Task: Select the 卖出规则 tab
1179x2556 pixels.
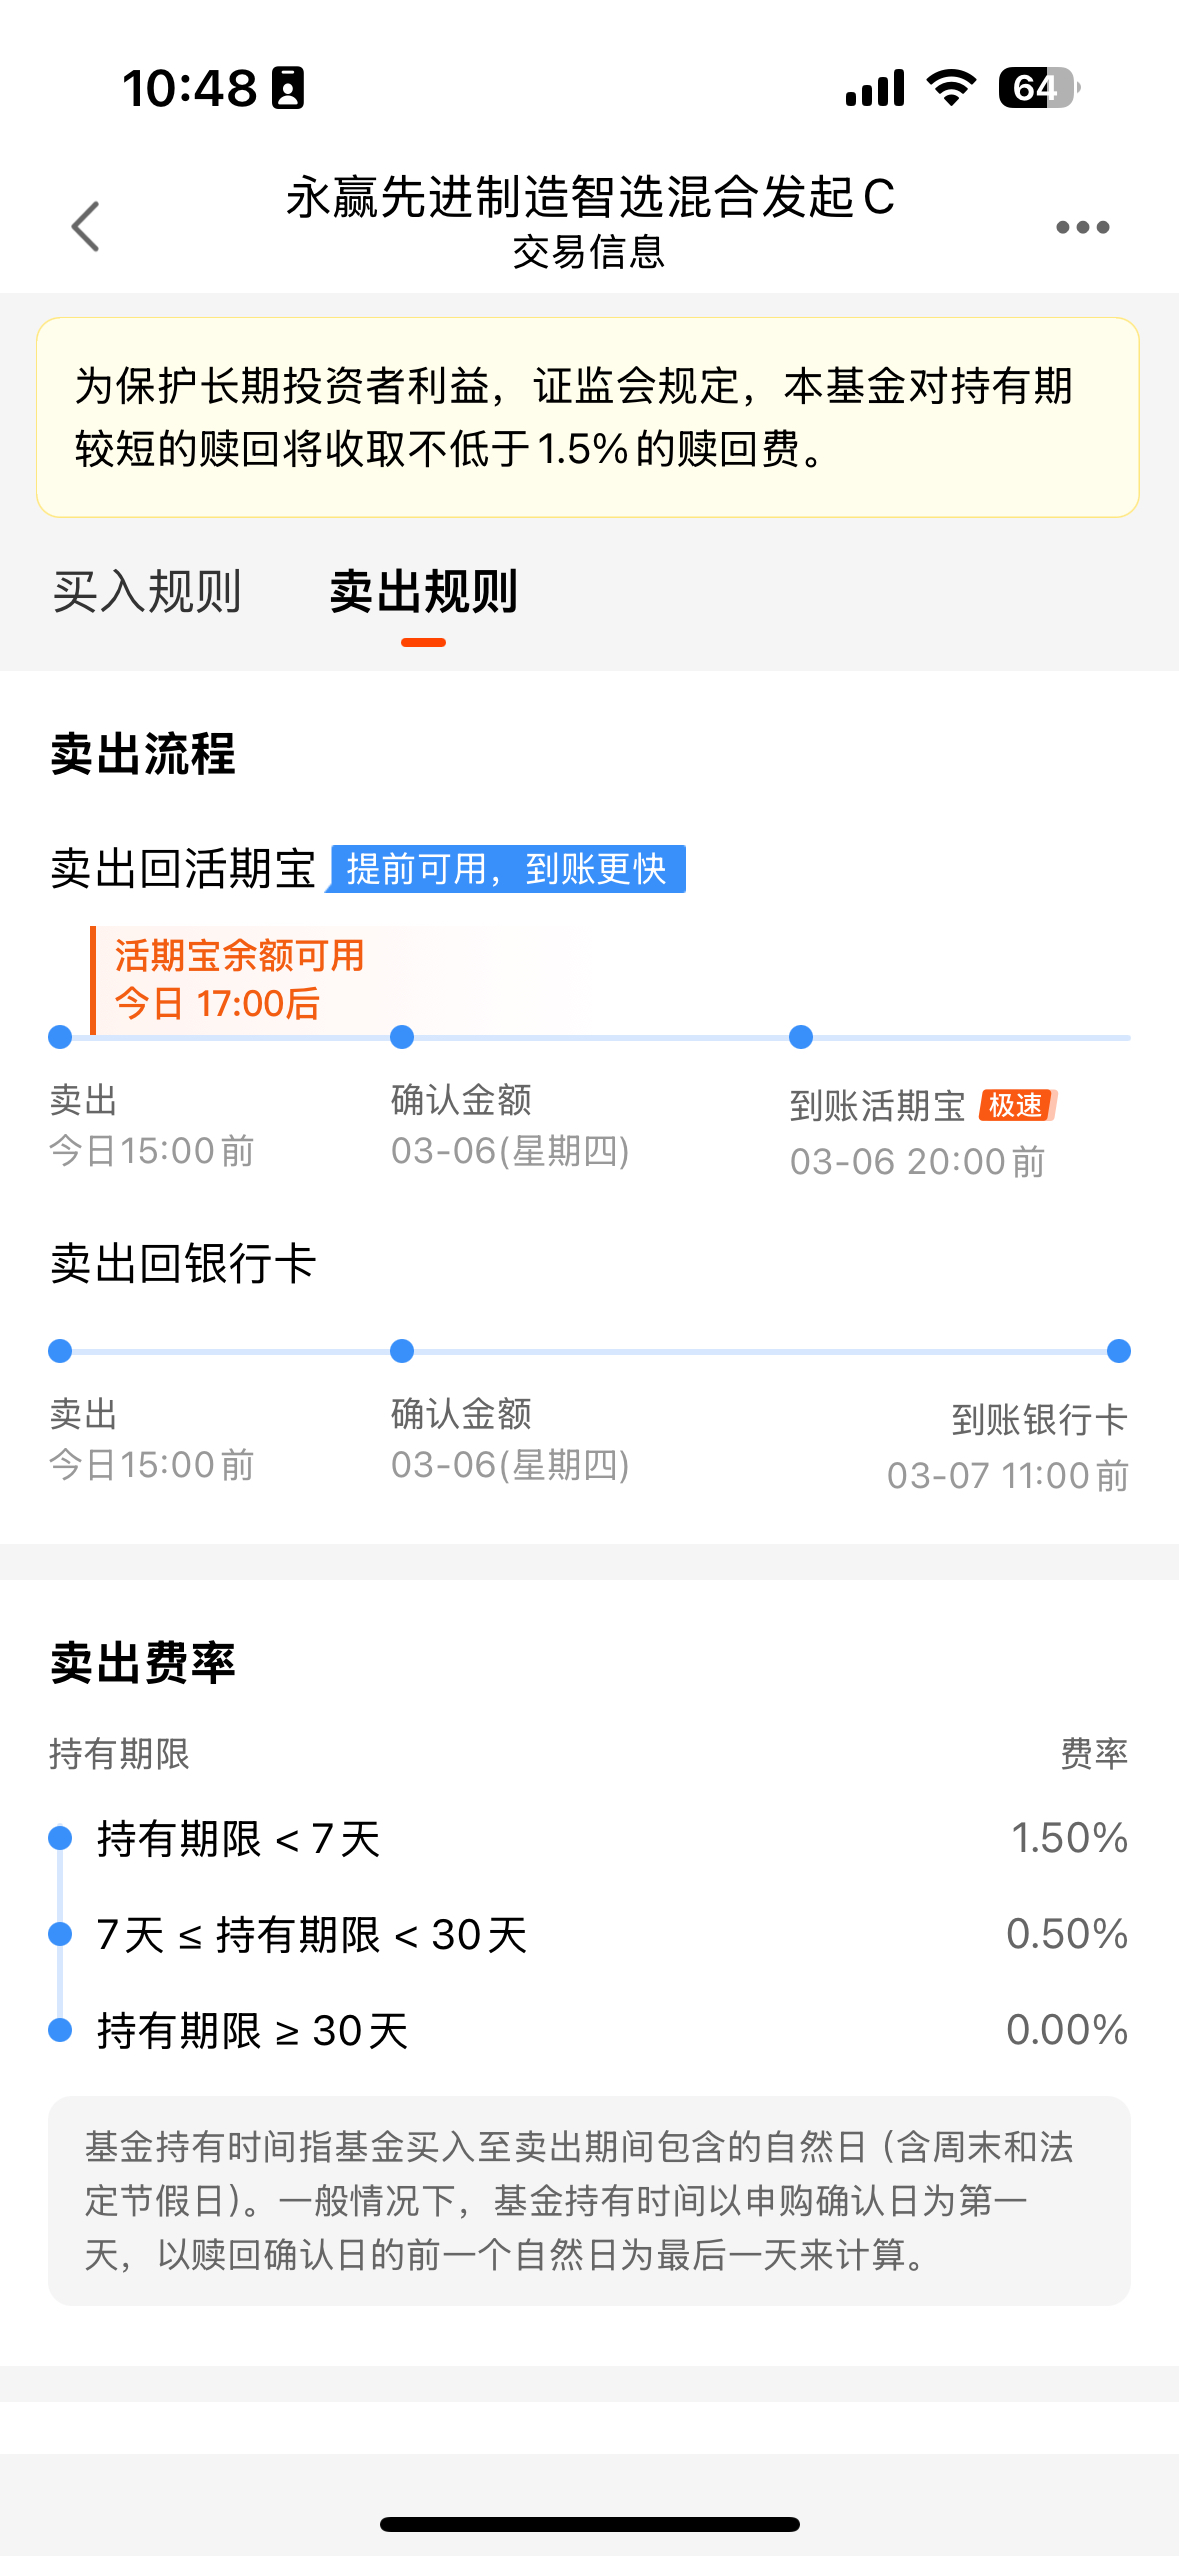Action: click(x=423, y=592)
